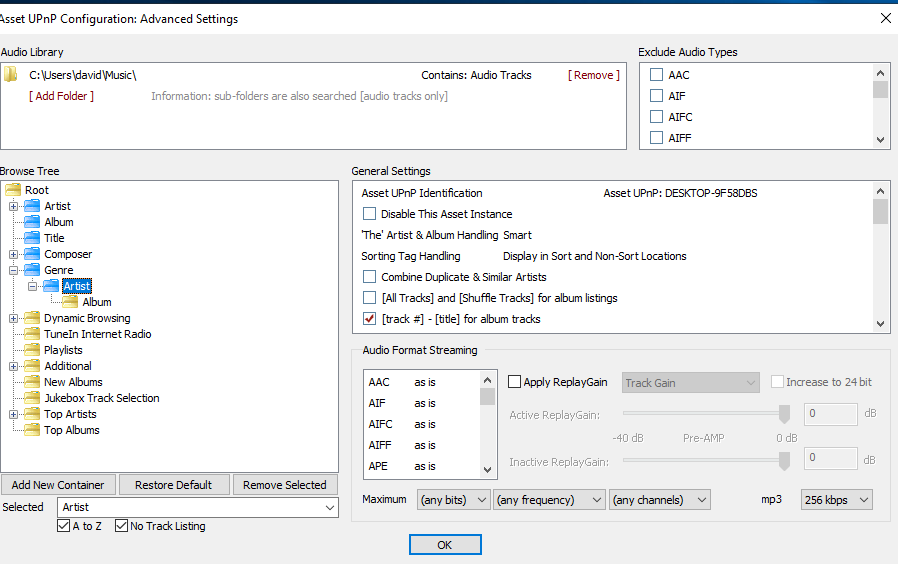This screenshot has height=564, width=898.
Task: Click the Music folder icon in Audio Library
Action: coord(11,75)
